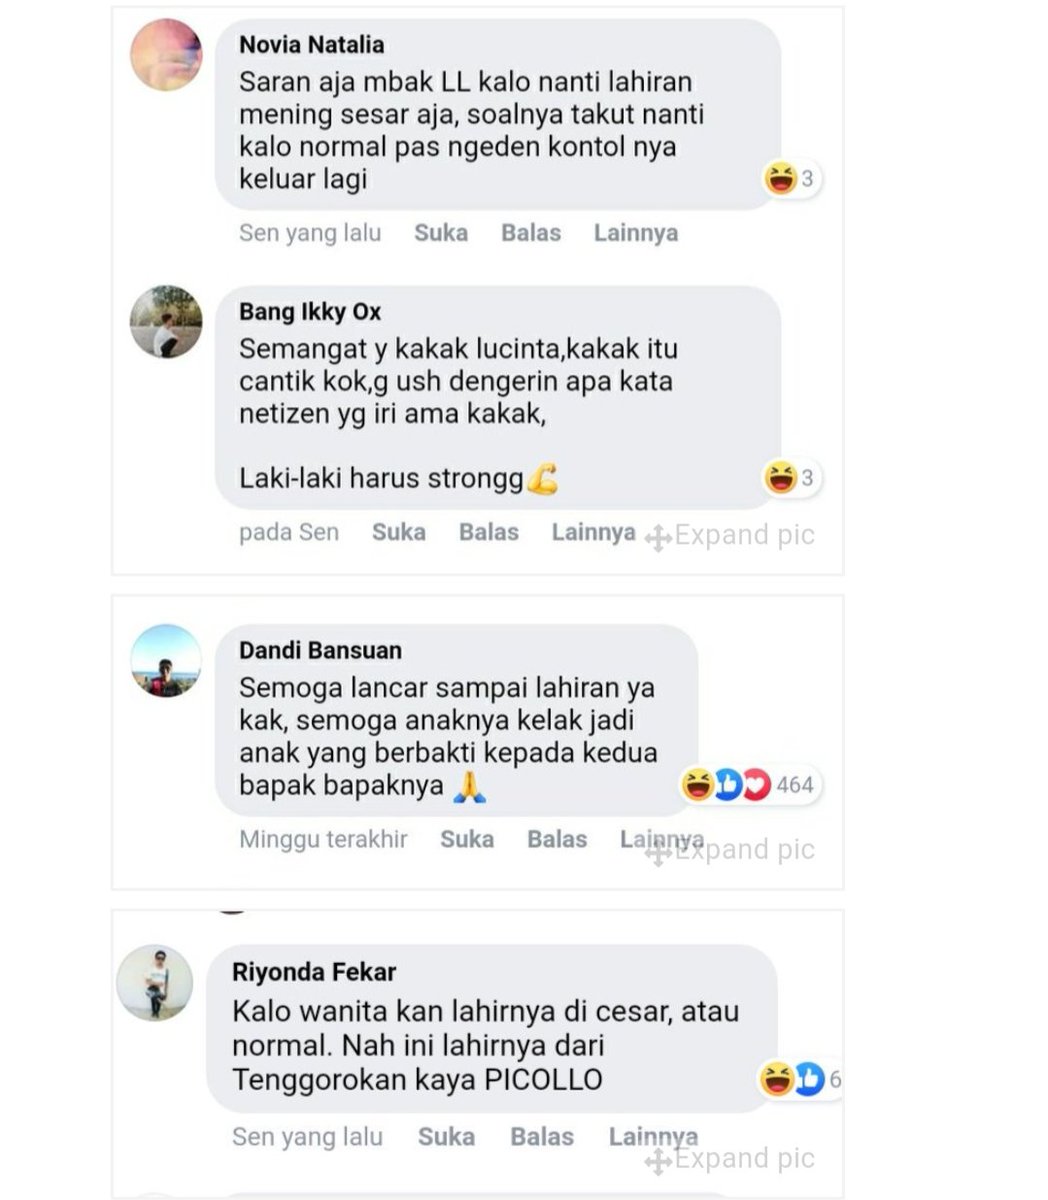
Task: Expand pic under Bang Ikky Ox's comment
Action: coord(730,535)
